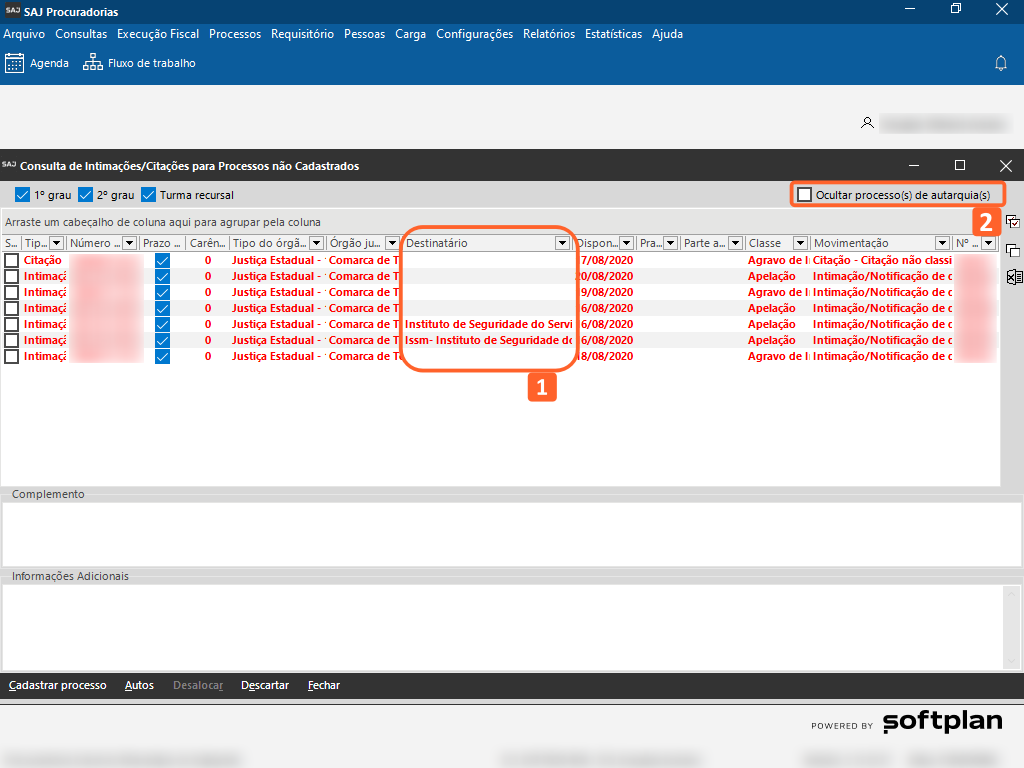This screenshot has width=1024, height=768.
Task: Click the Descartar button
Action: tap(265, 685)
